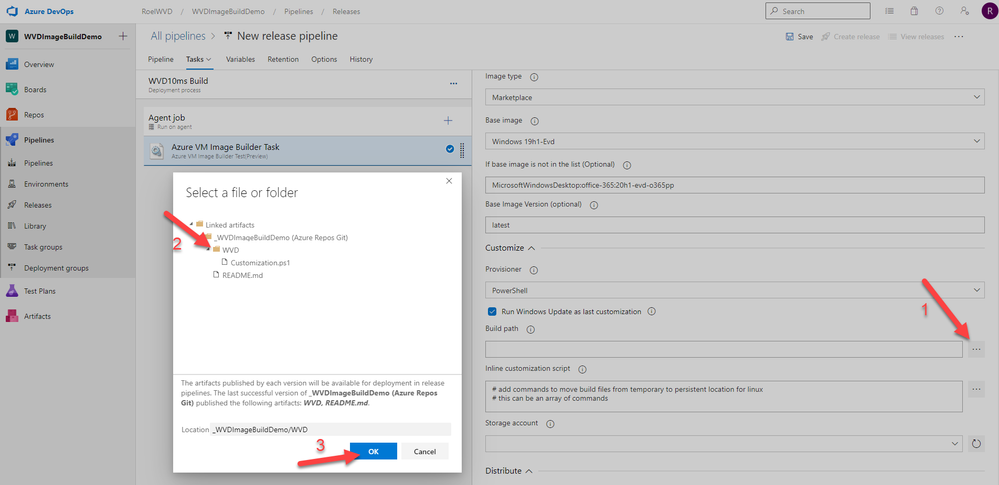This screenshot has height=485, width=999.
Task: Open the help question mark icon
Action: 939,11
